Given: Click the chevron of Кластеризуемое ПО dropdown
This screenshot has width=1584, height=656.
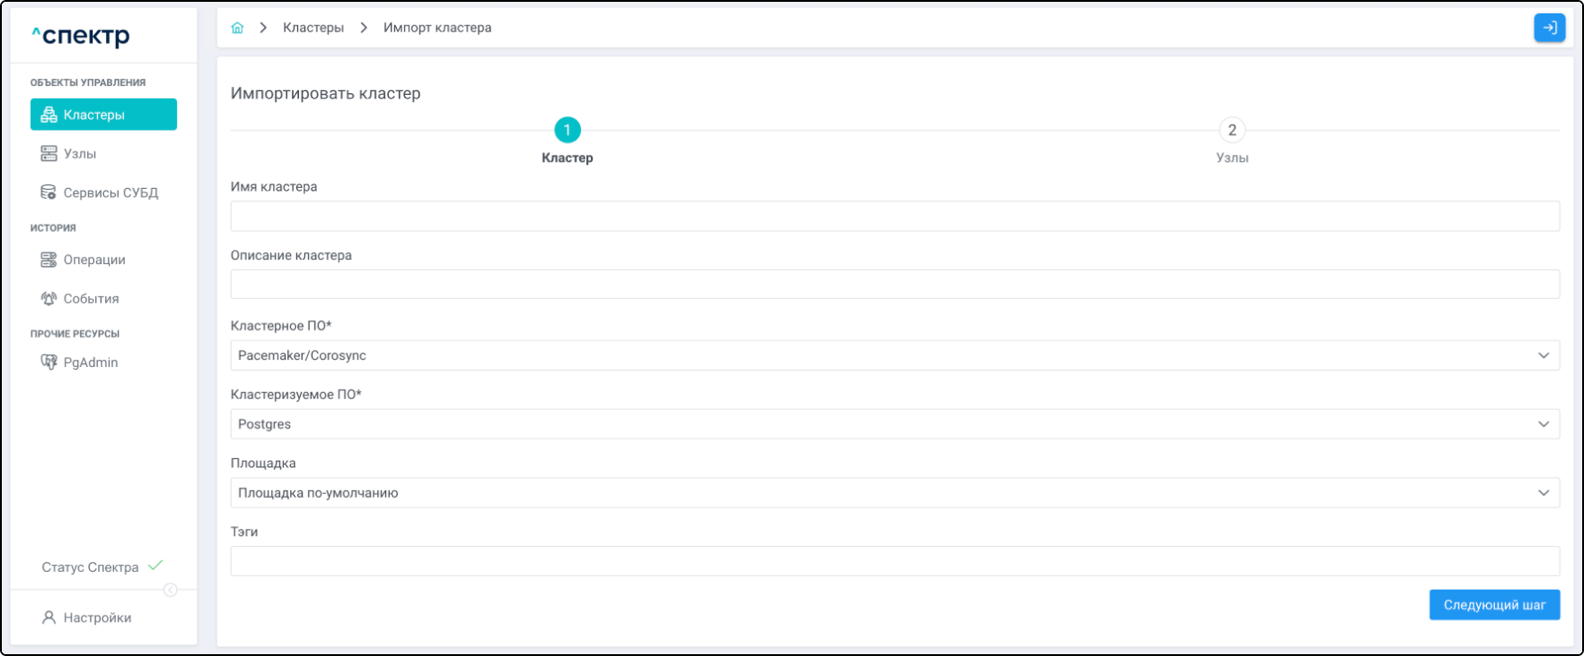Looking at the screenshot, I should pos(1543,424).
